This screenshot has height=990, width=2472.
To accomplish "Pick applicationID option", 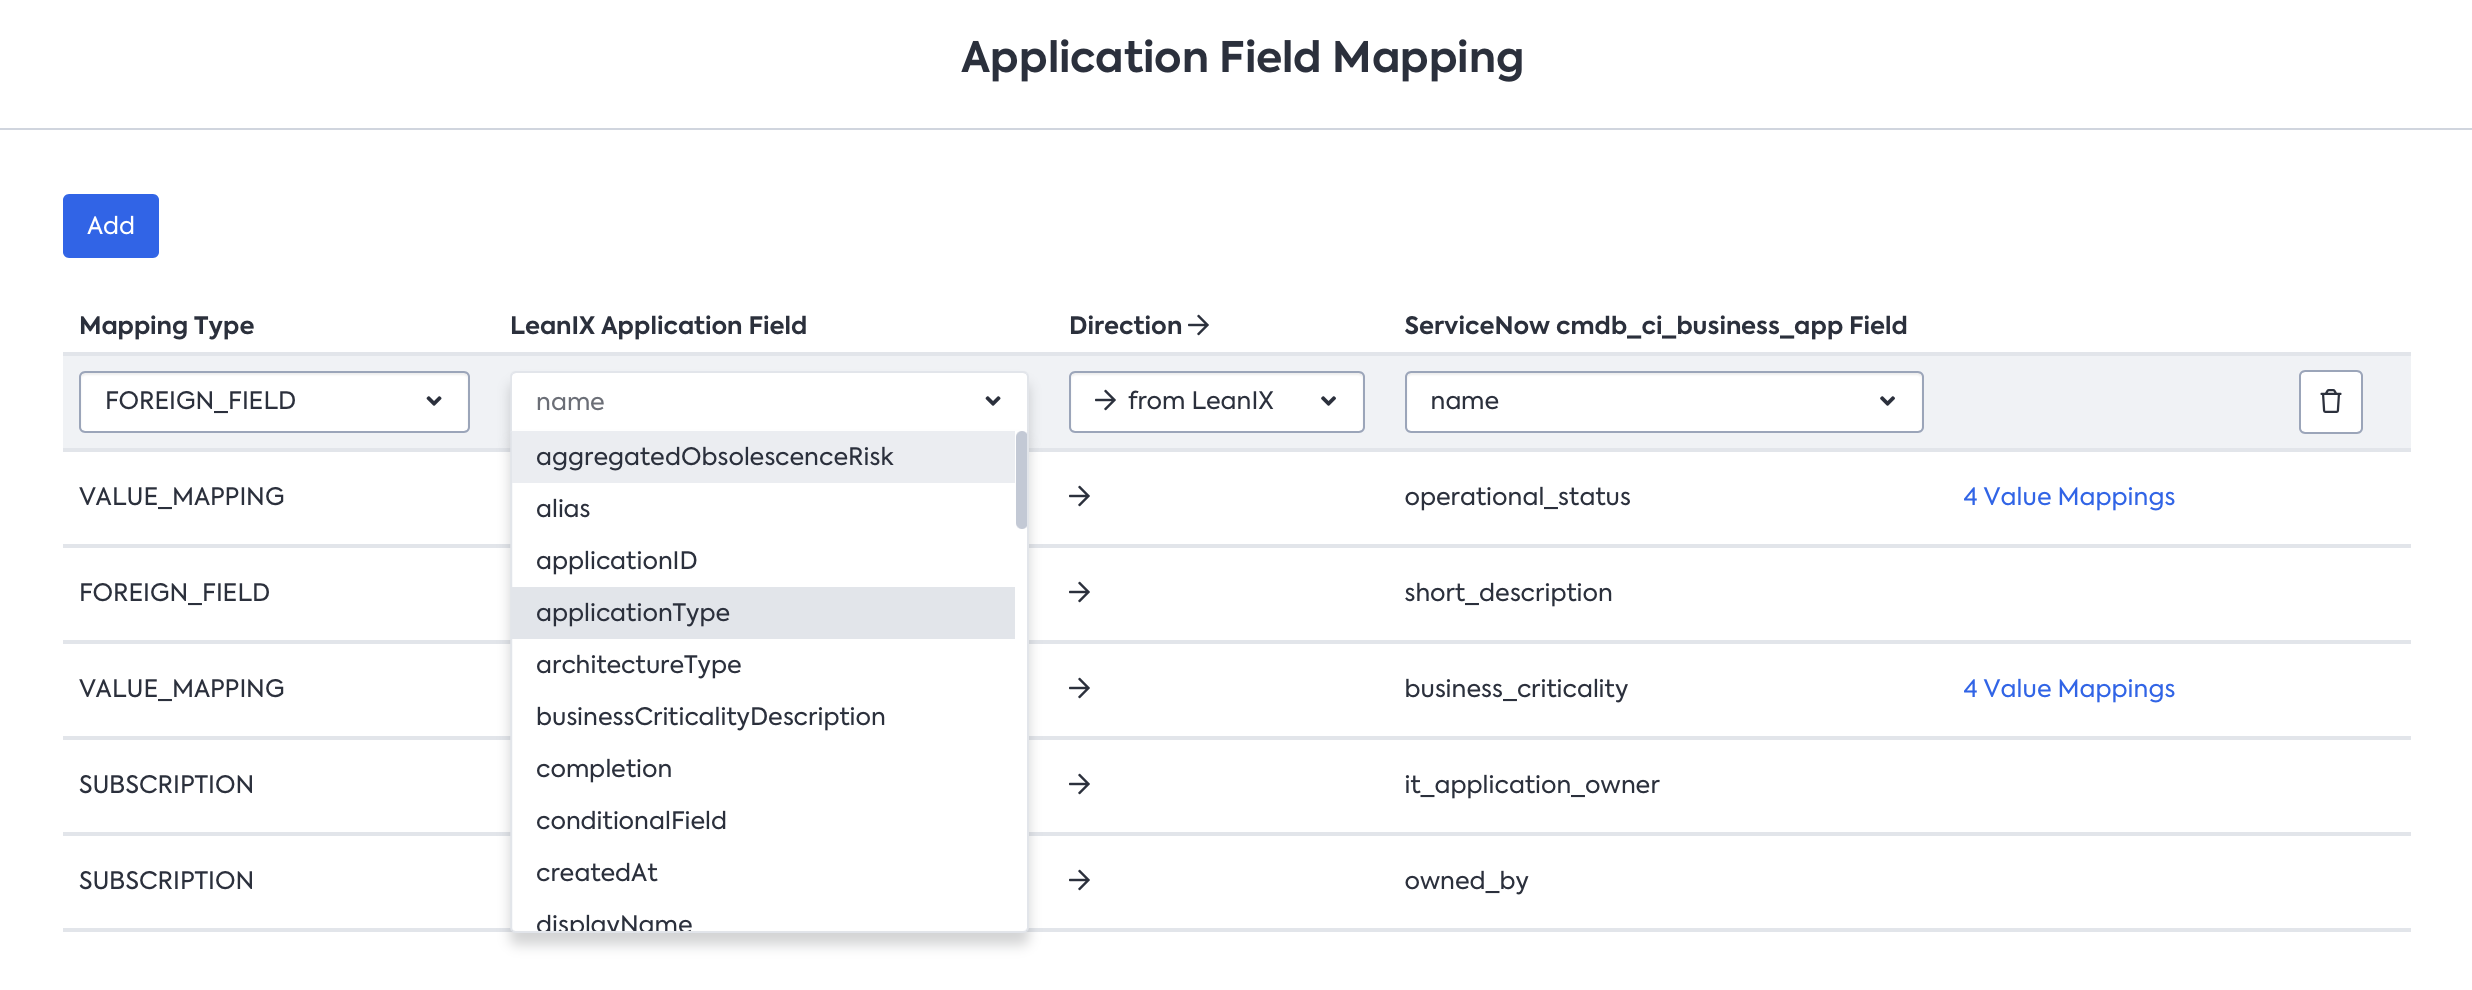I will click(x=763, y=561).
